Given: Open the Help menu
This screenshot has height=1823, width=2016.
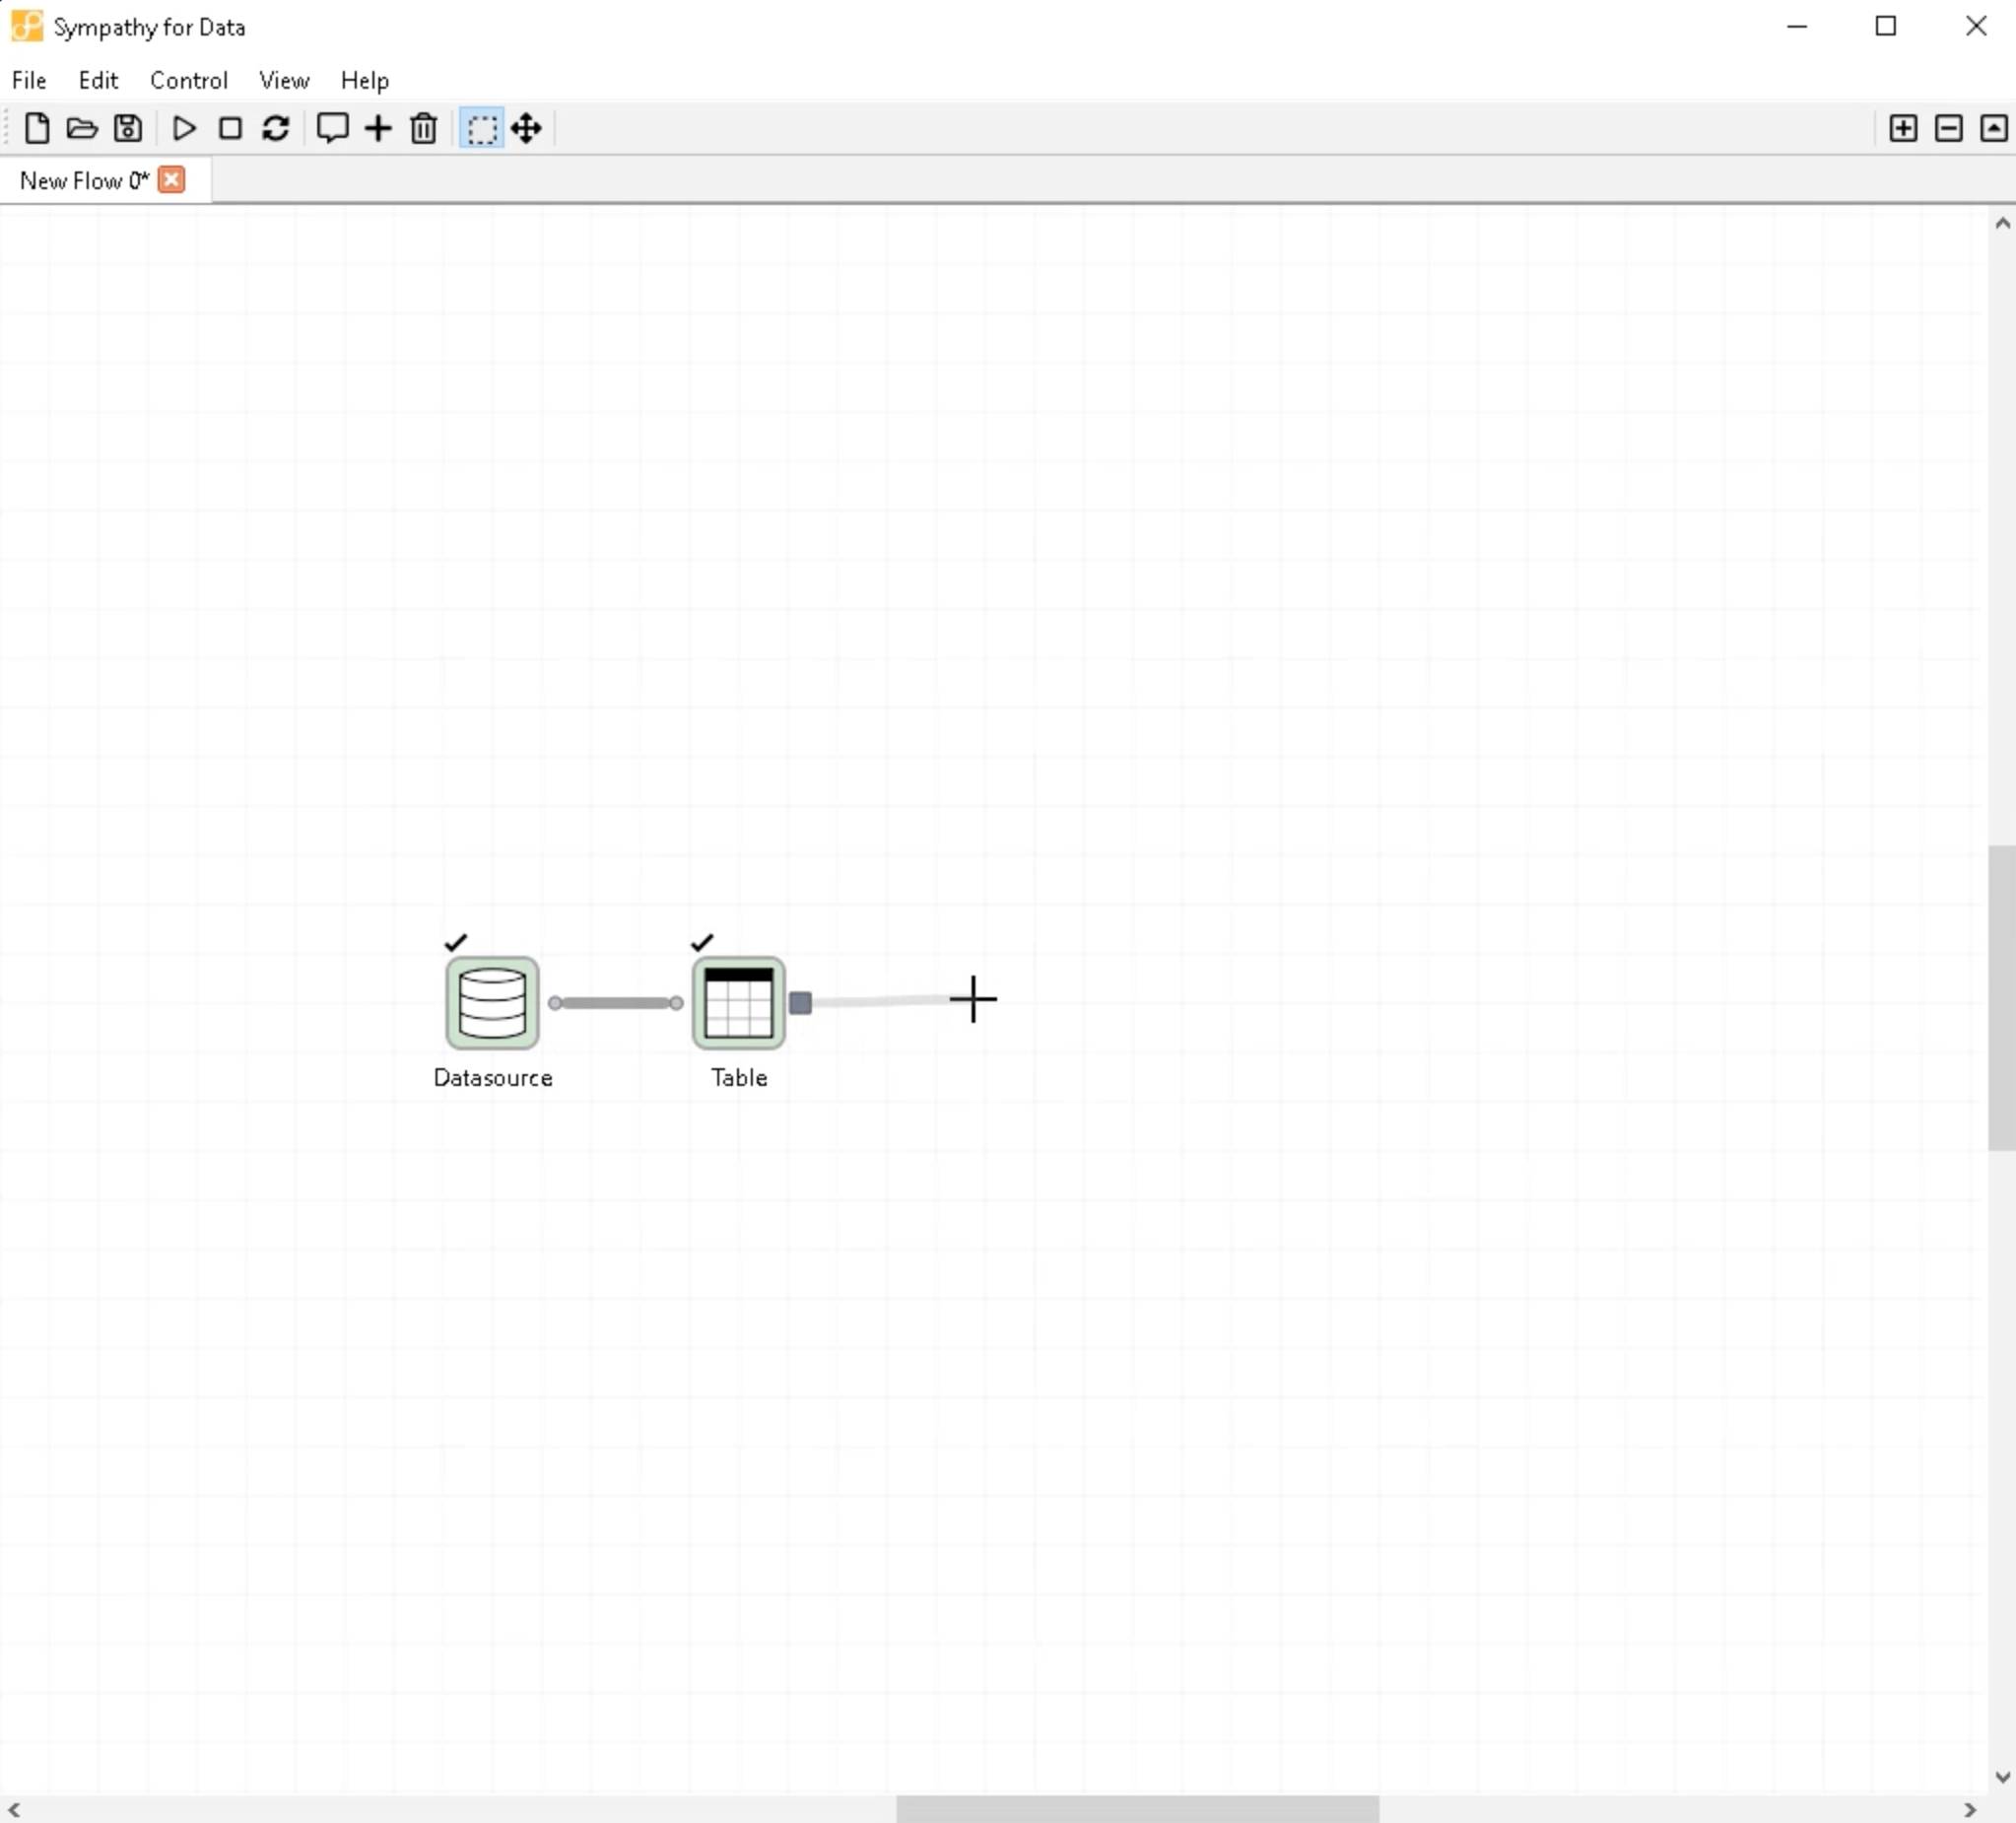Looking at the screenshot, I should tap(364, 80).
